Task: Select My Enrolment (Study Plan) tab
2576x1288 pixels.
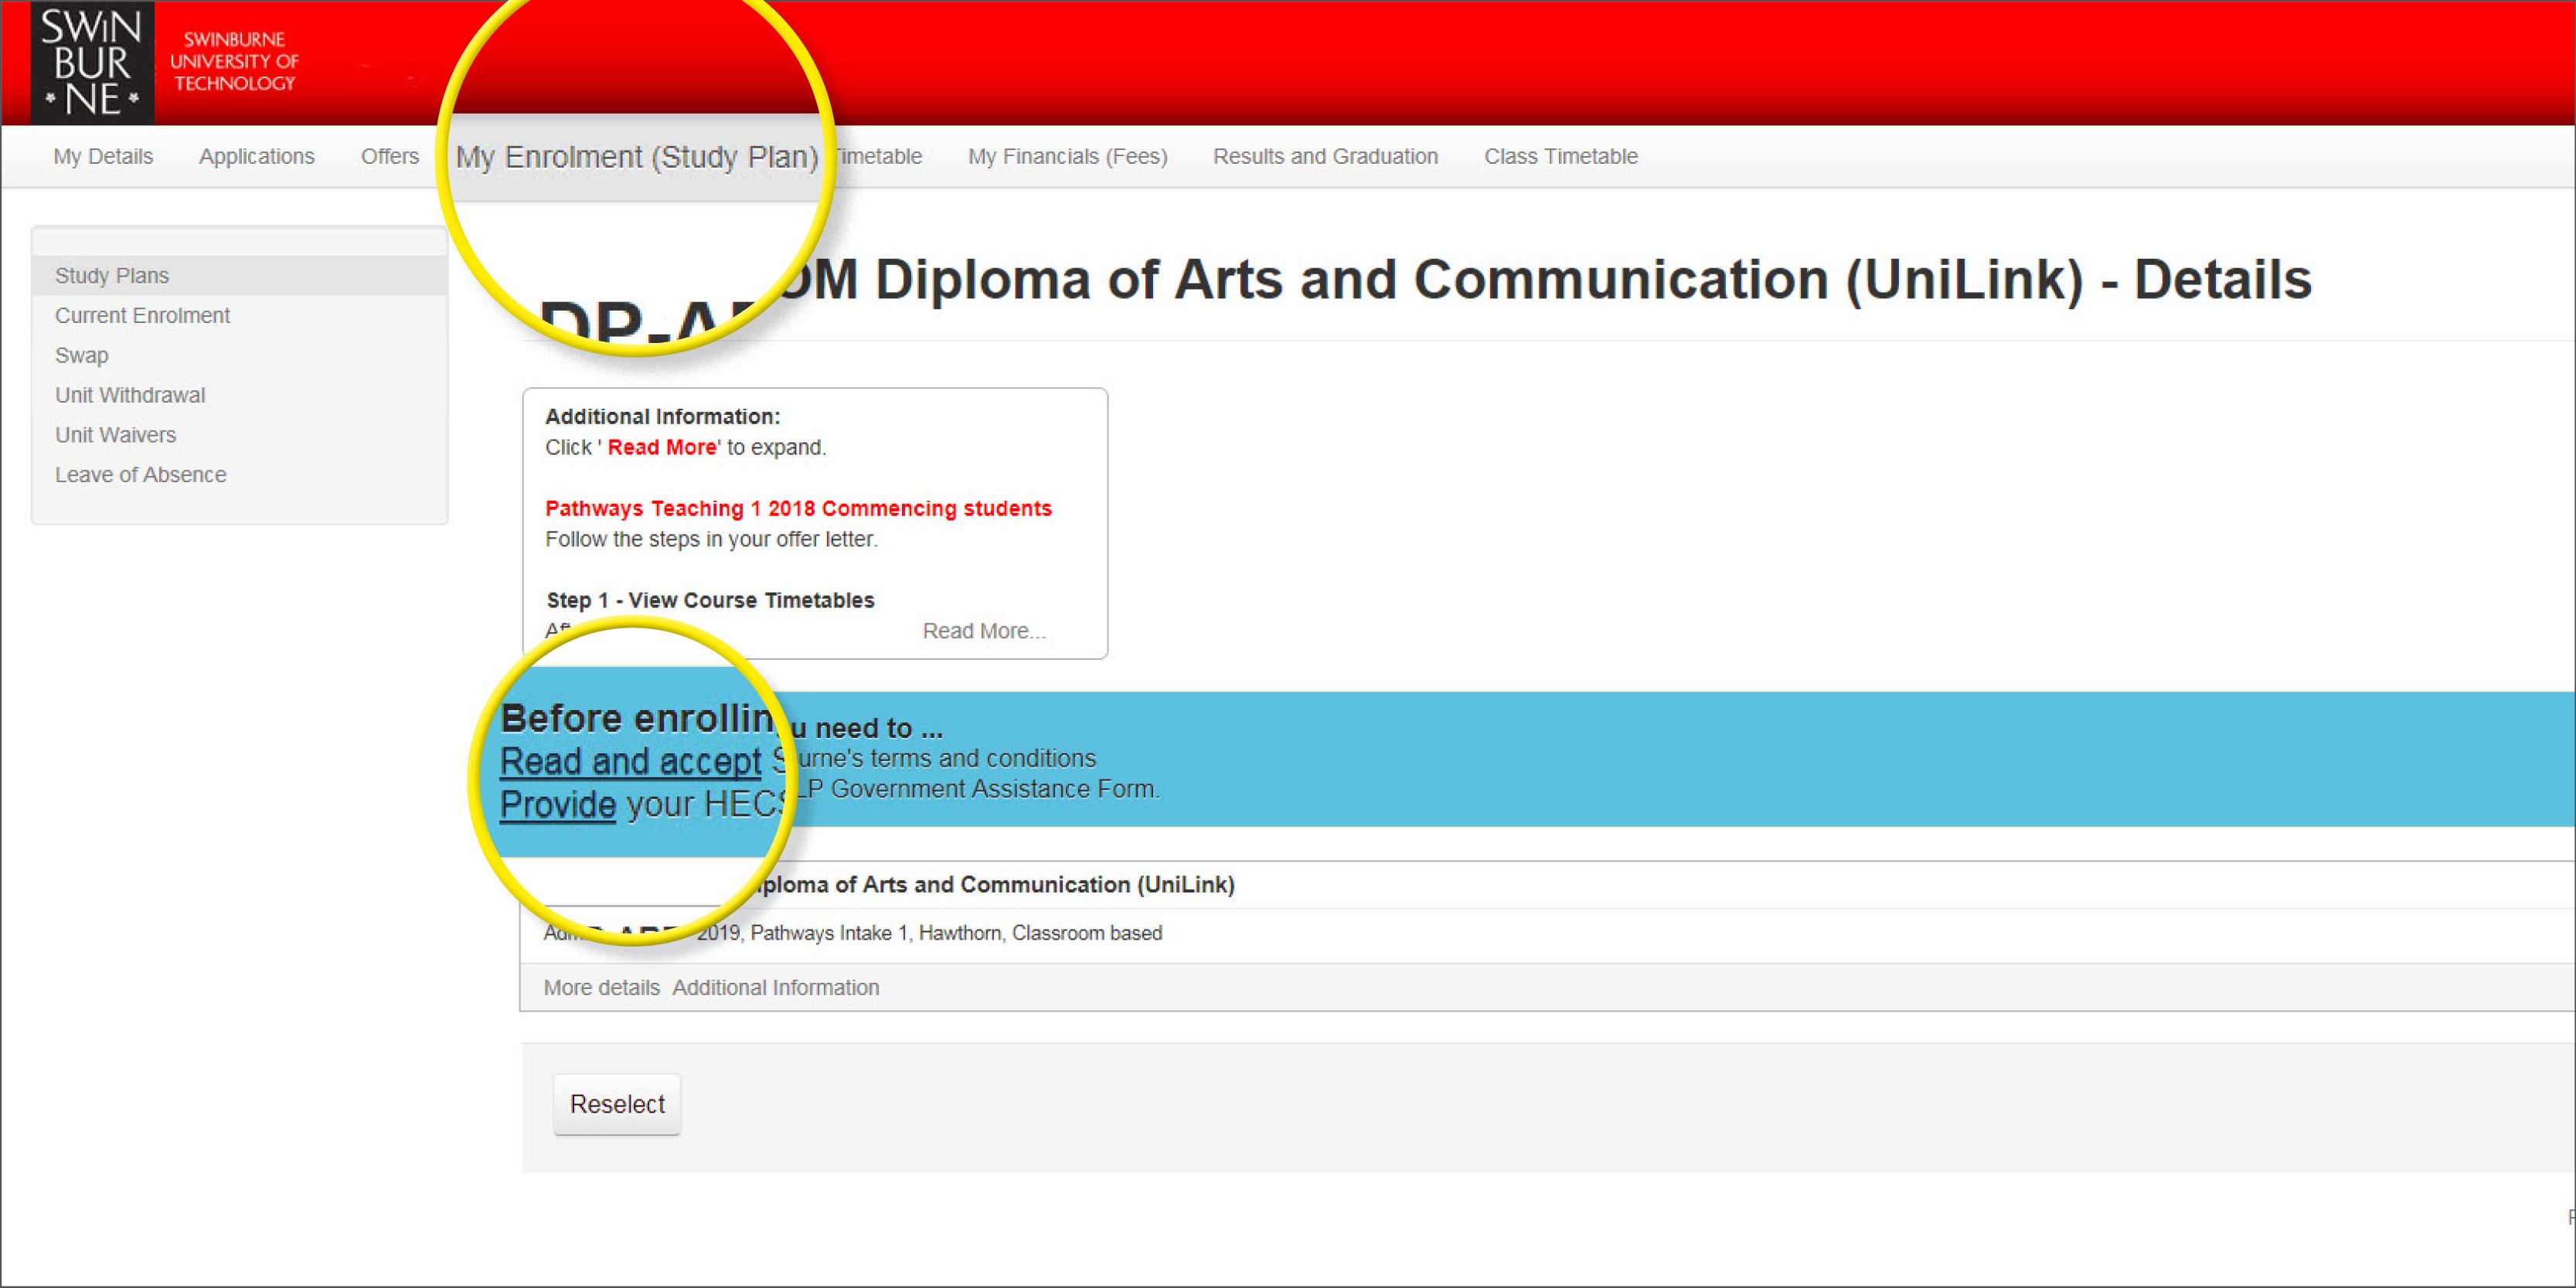Action: click(x=636, y=158)
